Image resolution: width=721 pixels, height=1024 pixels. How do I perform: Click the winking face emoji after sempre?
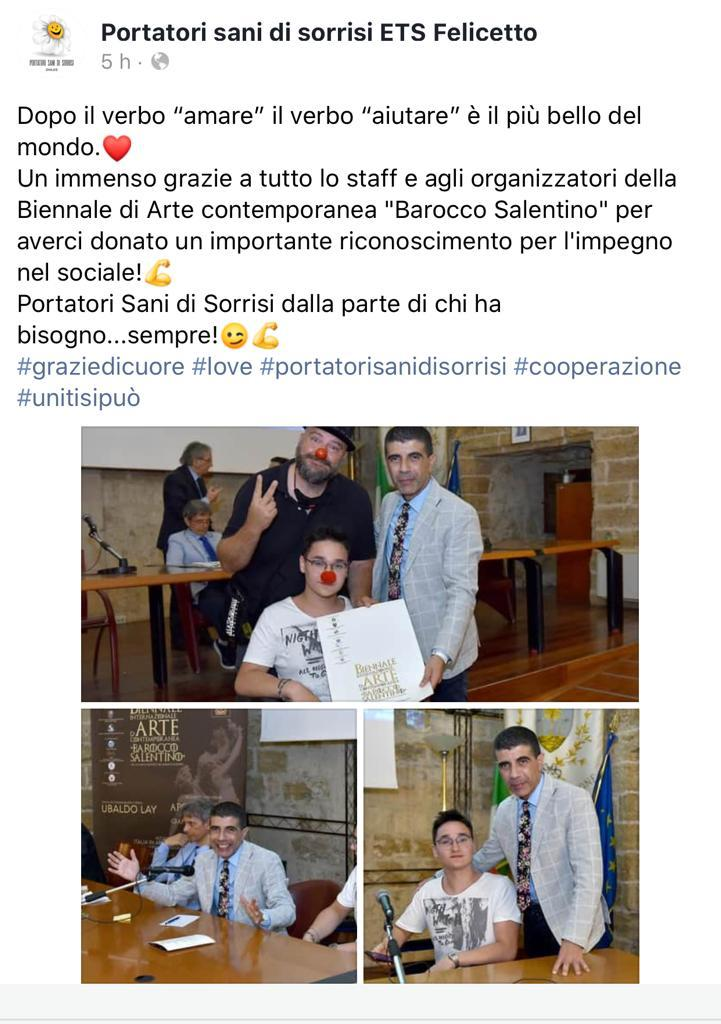coord(234,336)
